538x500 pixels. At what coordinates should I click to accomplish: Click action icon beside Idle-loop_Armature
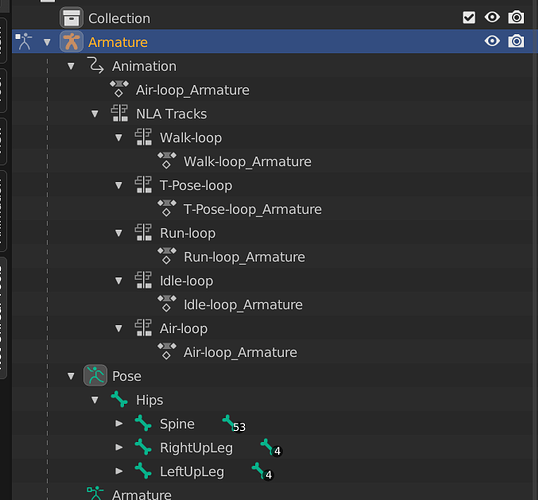[167, 304]
